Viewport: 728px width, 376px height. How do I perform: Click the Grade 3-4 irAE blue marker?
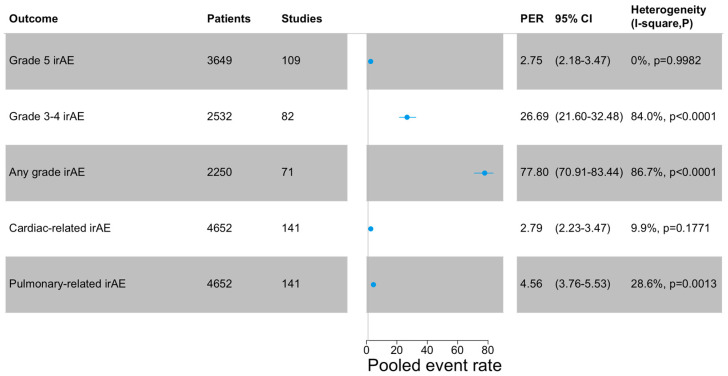(407, 117)
